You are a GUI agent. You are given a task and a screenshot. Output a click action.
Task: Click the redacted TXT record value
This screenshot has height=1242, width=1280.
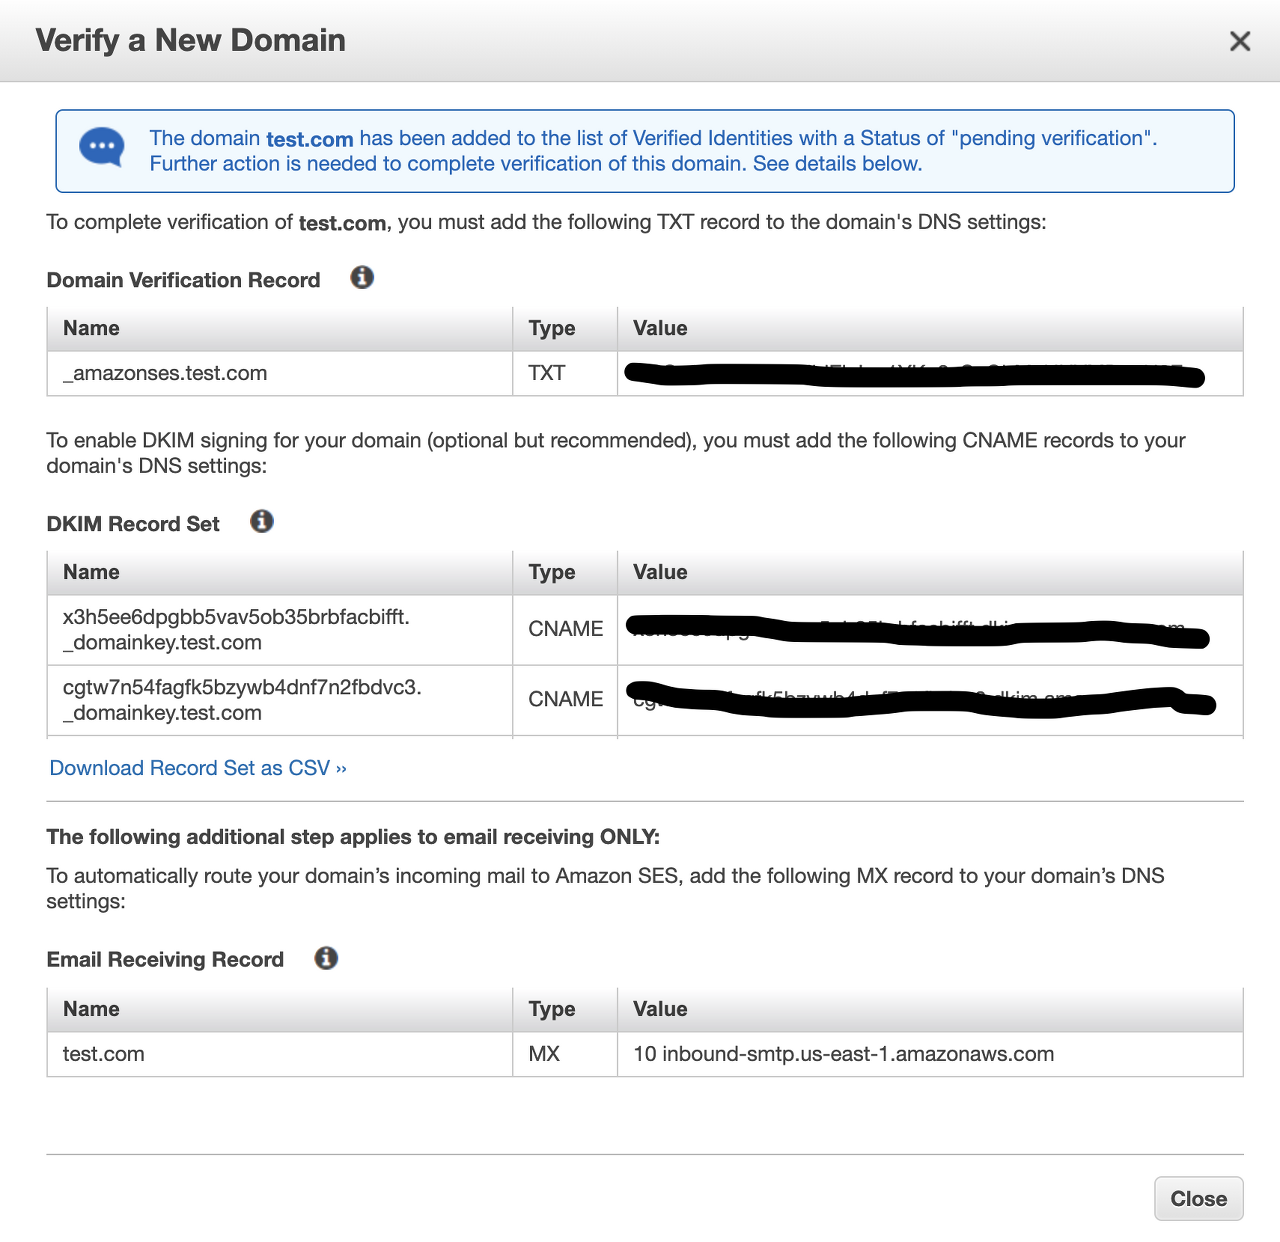pos(915,375)
